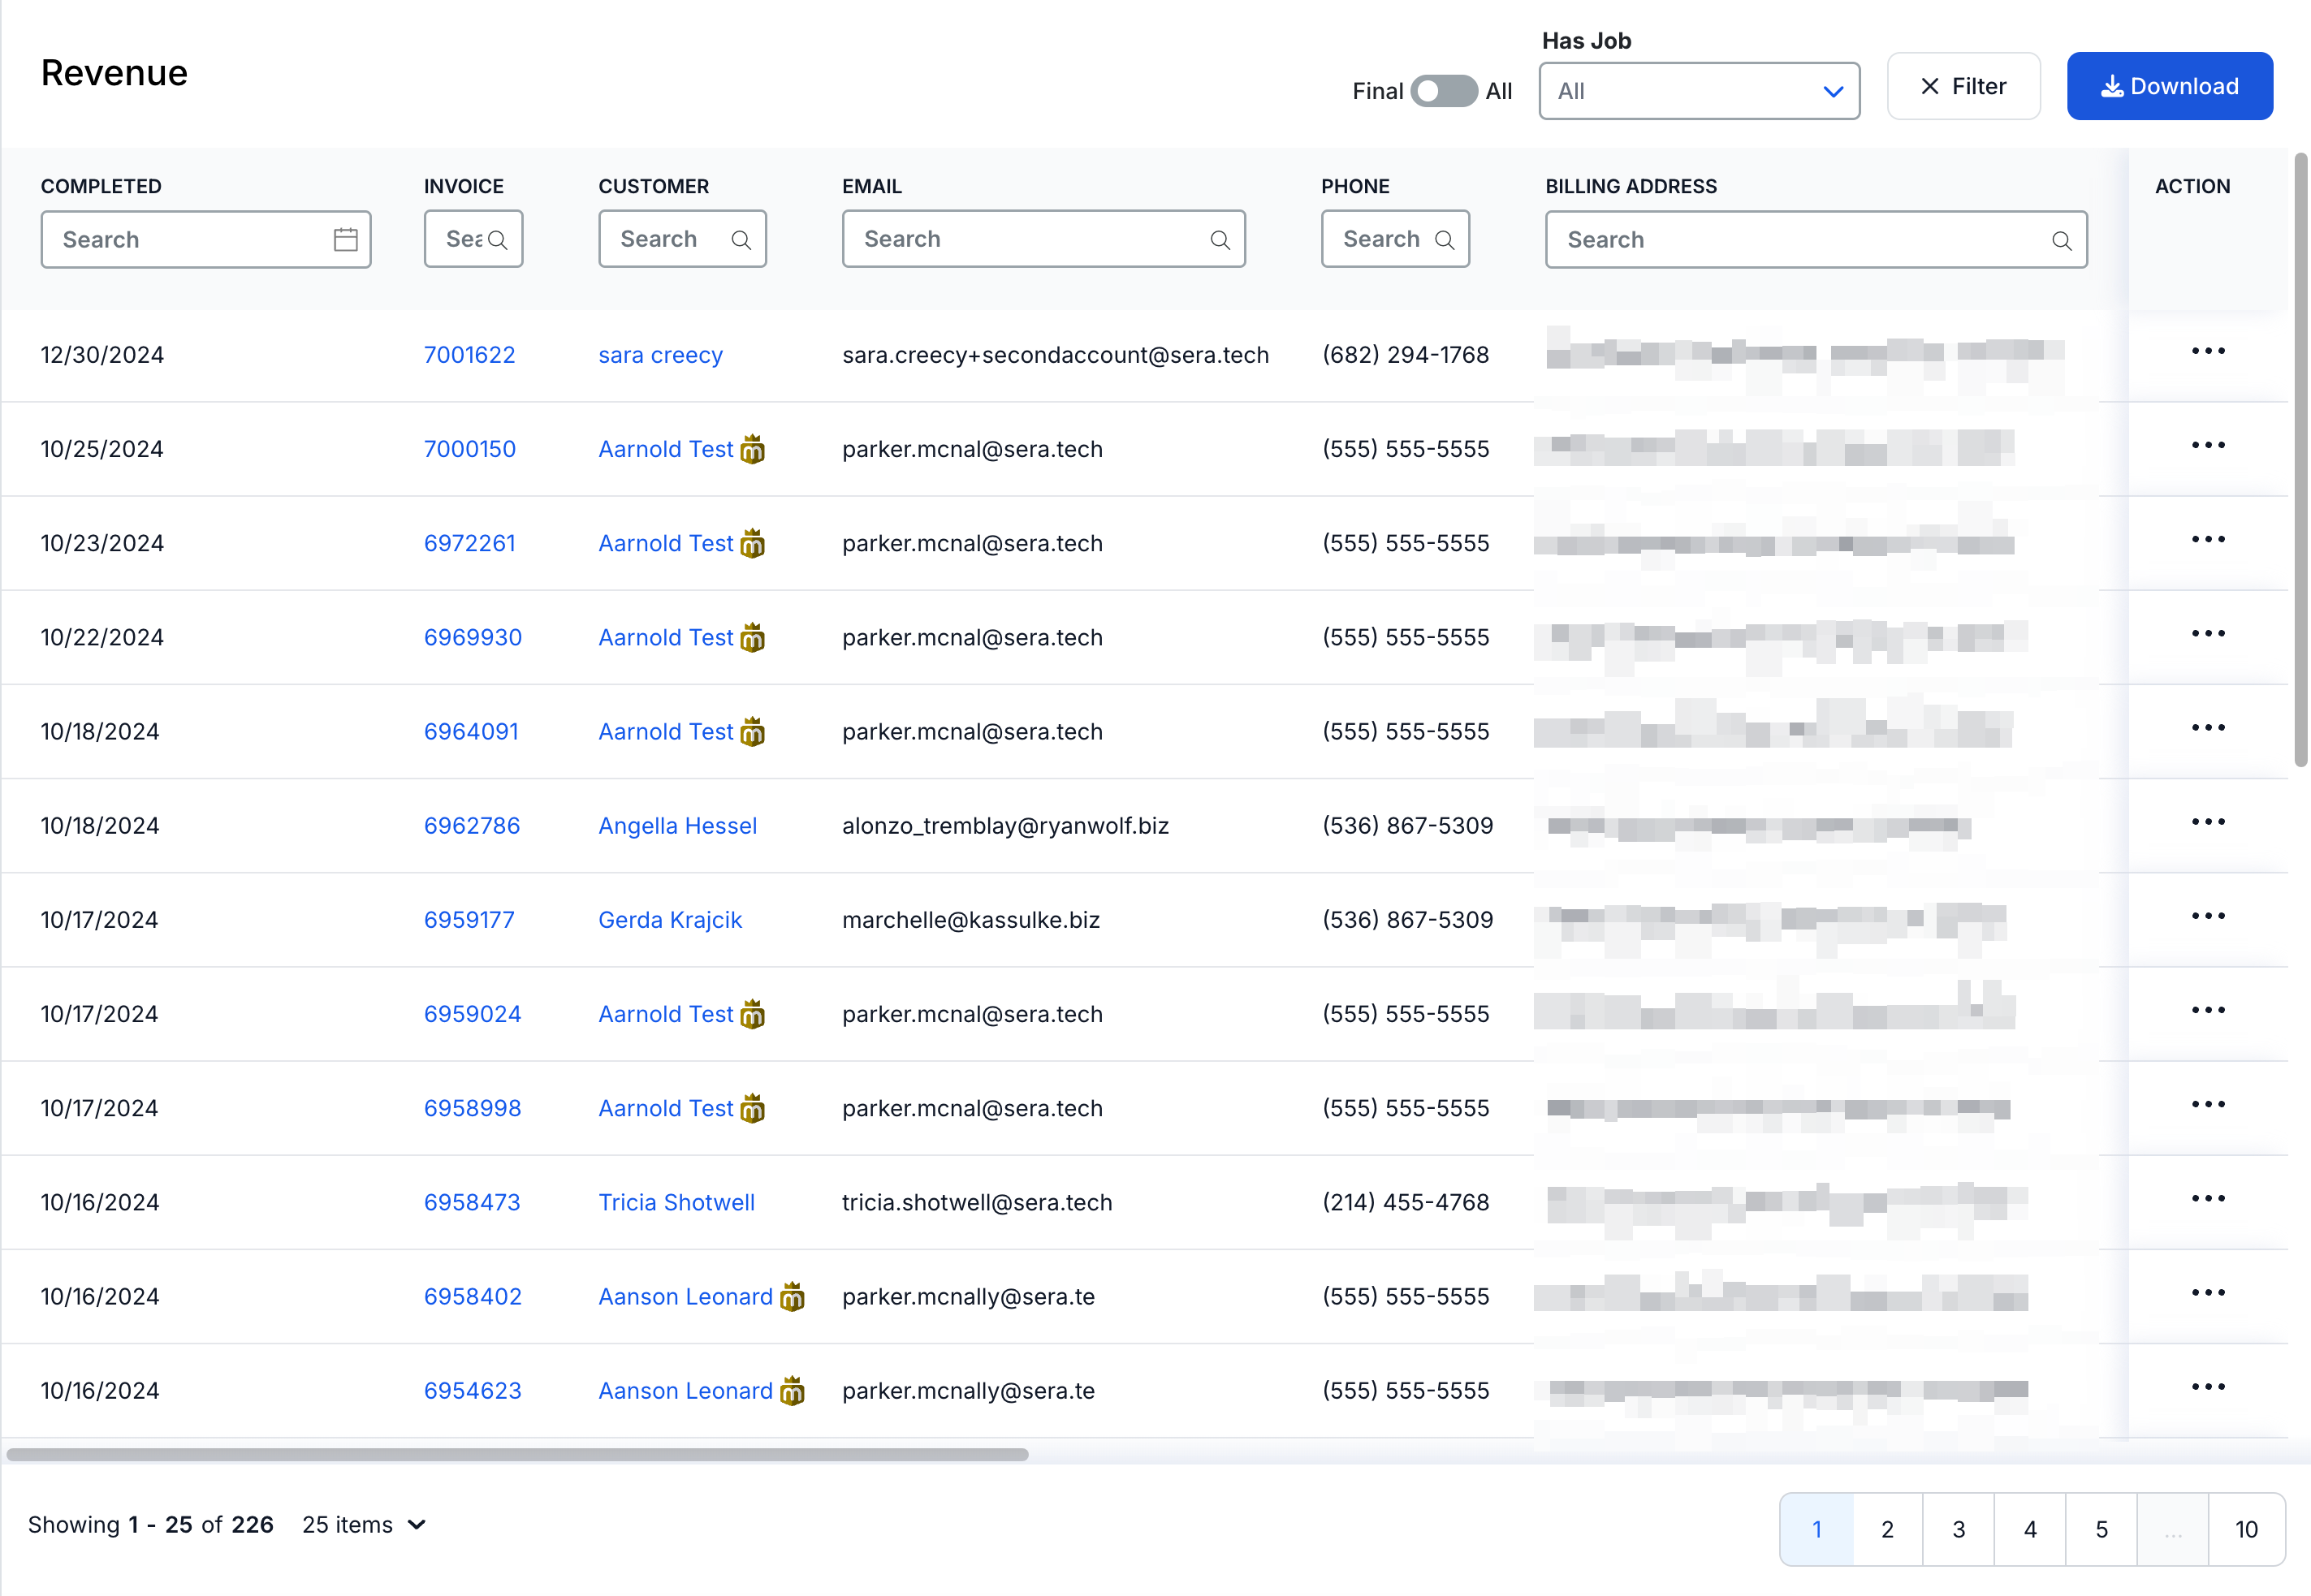Click crown badge beside Aarnold Test on invoice 7000150
This screenshot has width=2311, height=1596.
point(752,449)
